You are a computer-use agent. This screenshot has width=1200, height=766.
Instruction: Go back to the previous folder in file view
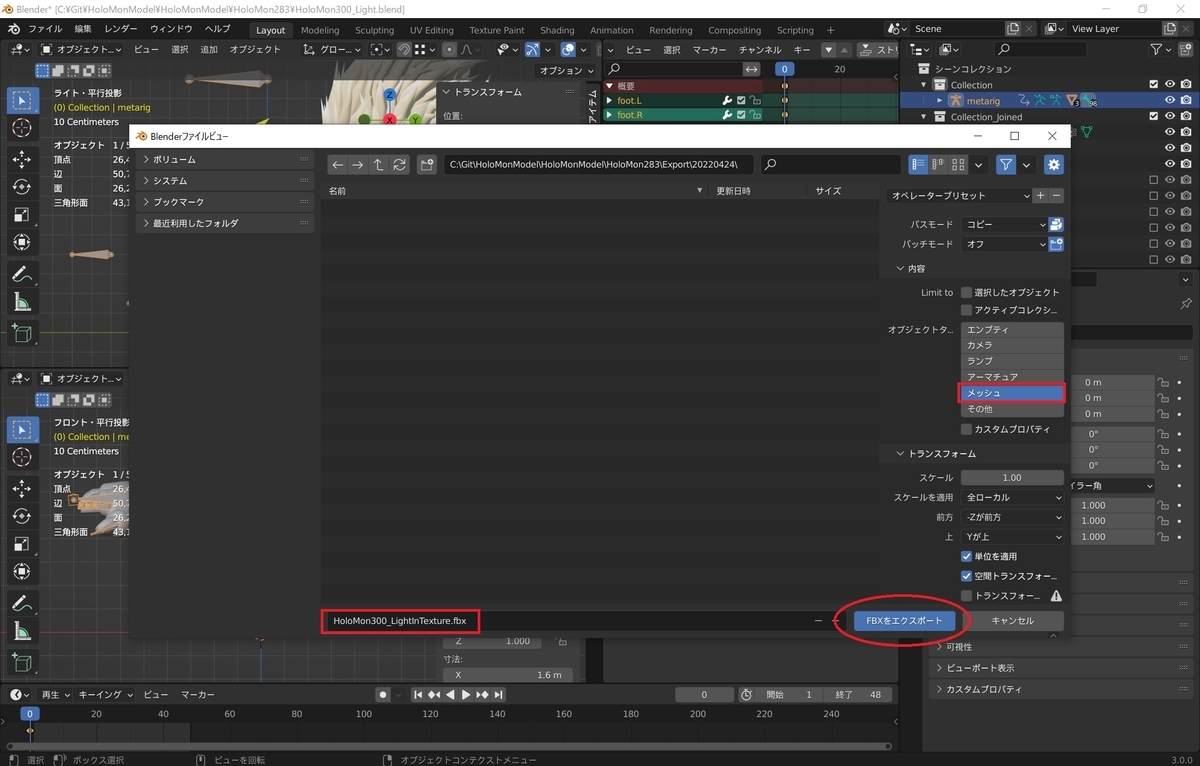(x=338, y=165)
